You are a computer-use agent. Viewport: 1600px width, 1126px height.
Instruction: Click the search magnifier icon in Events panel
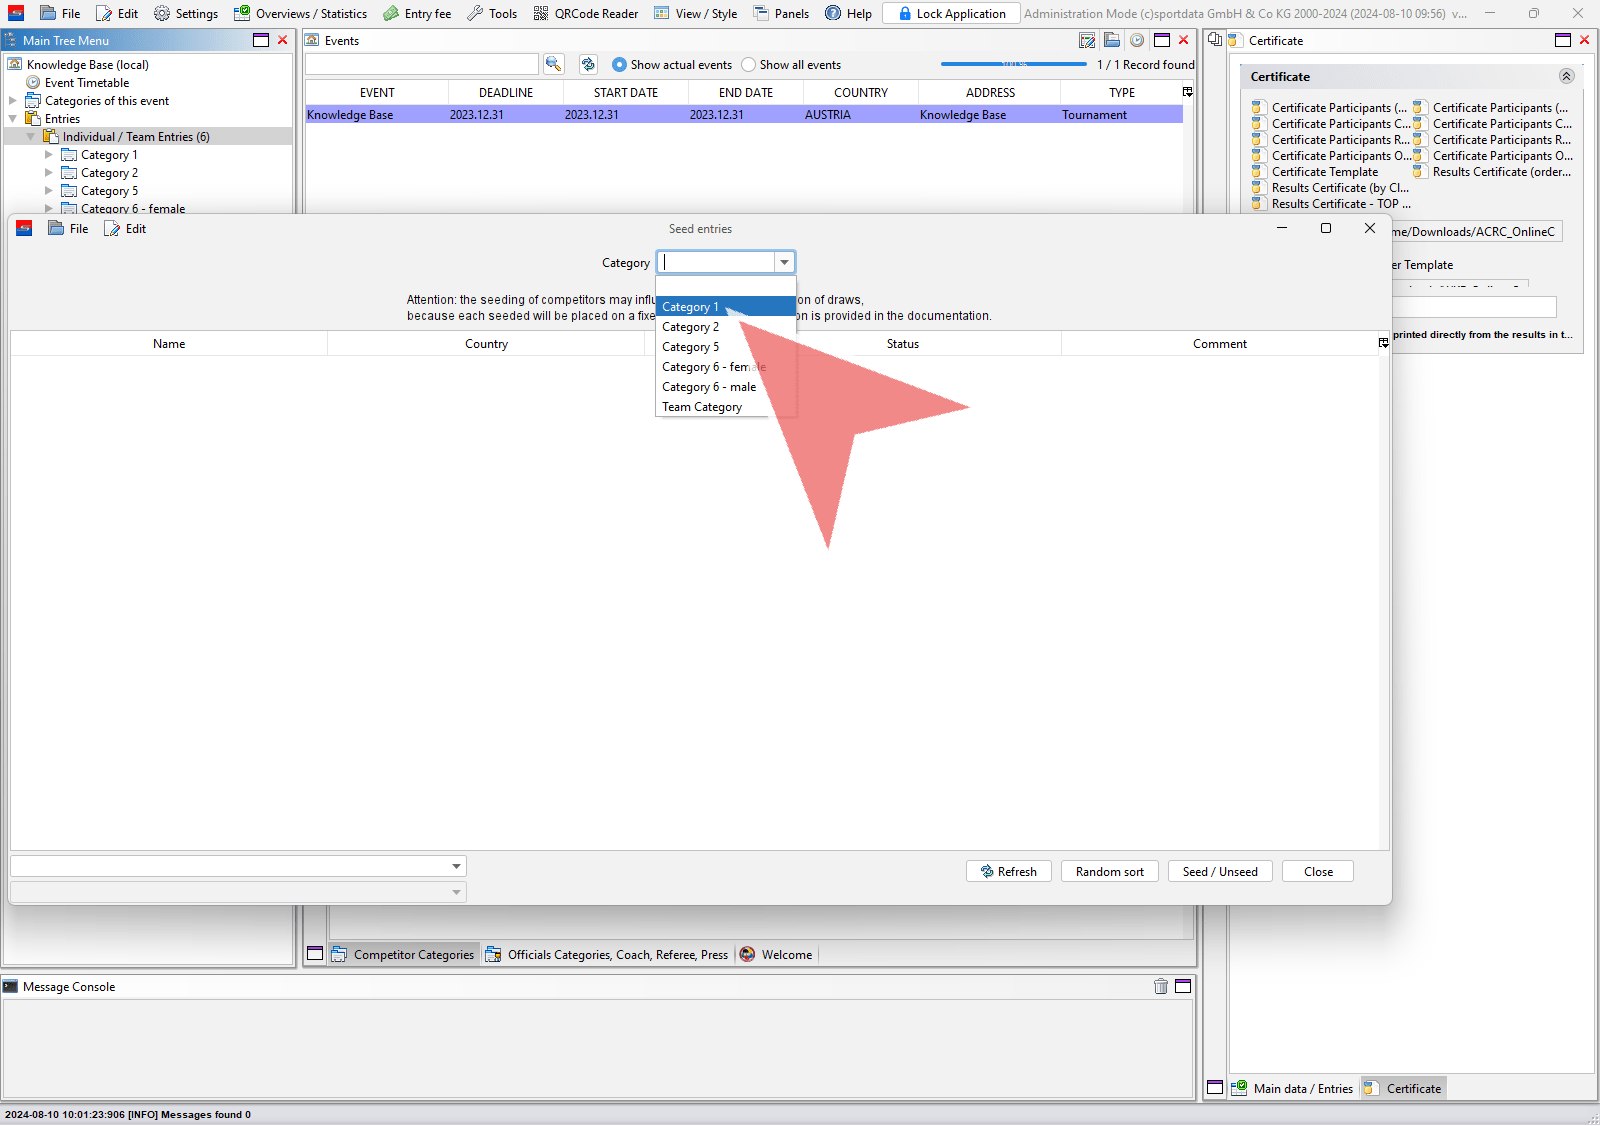[x=553, y=64]
